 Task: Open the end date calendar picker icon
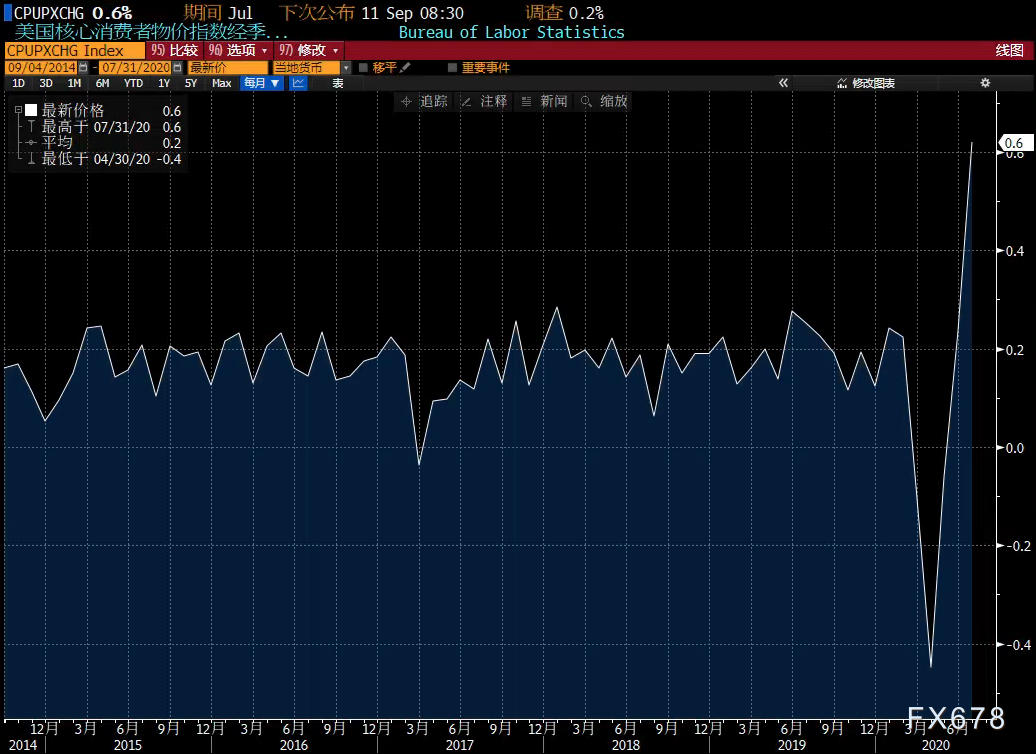(177, 67)
